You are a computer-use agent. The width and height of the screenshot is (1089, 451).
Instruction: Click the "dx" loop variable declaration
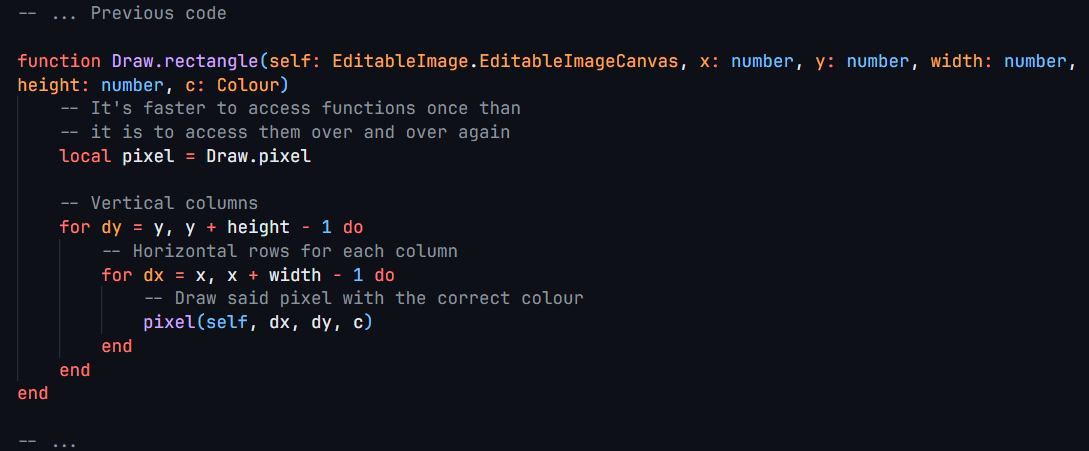[x=153, y=275]
